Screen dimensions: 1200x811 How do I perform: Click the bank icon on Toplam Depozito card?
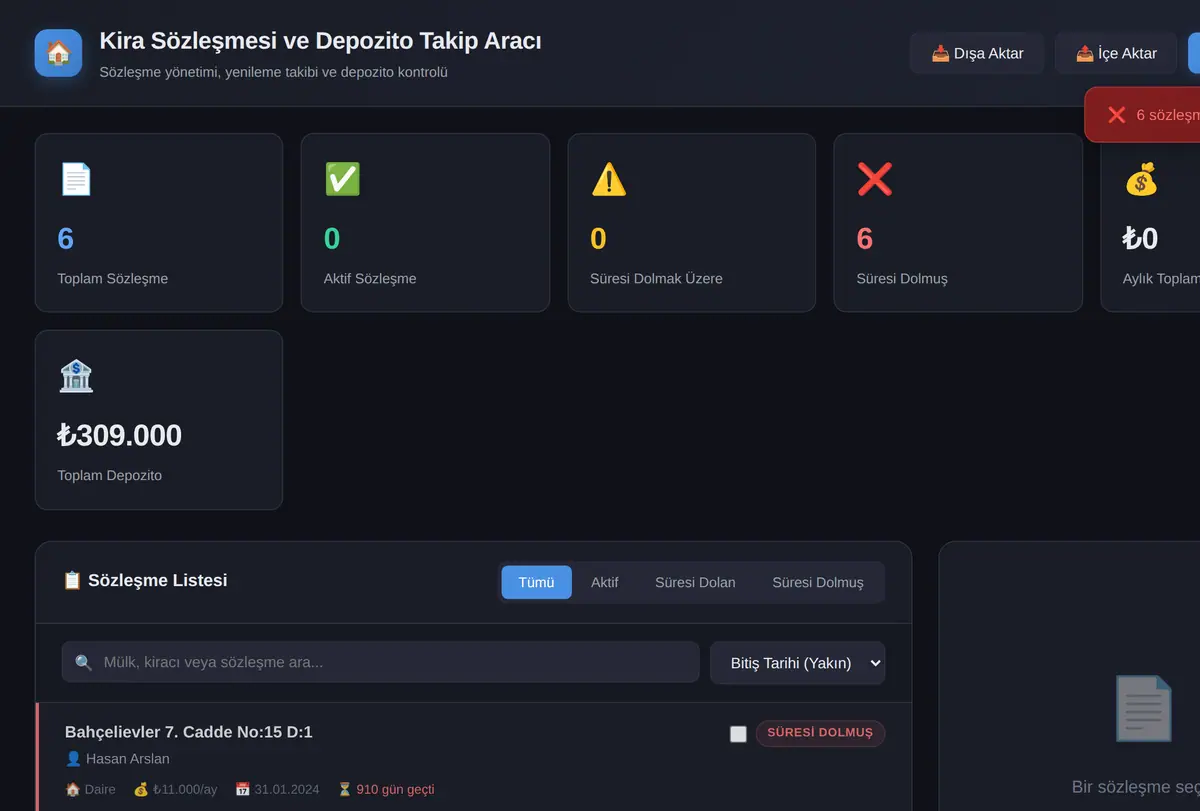click(x=76, y=376)
